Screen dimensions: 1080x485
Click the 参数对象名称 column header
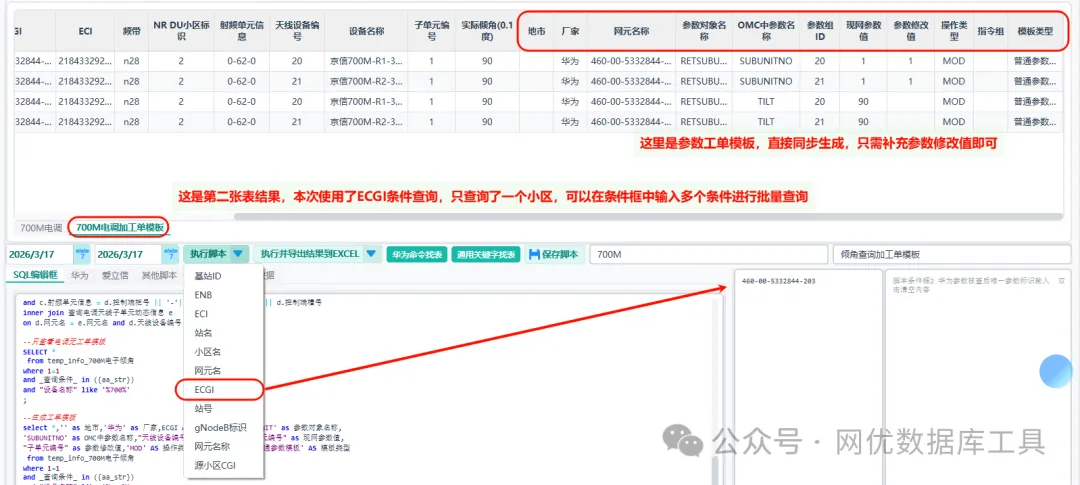(704, 31)
